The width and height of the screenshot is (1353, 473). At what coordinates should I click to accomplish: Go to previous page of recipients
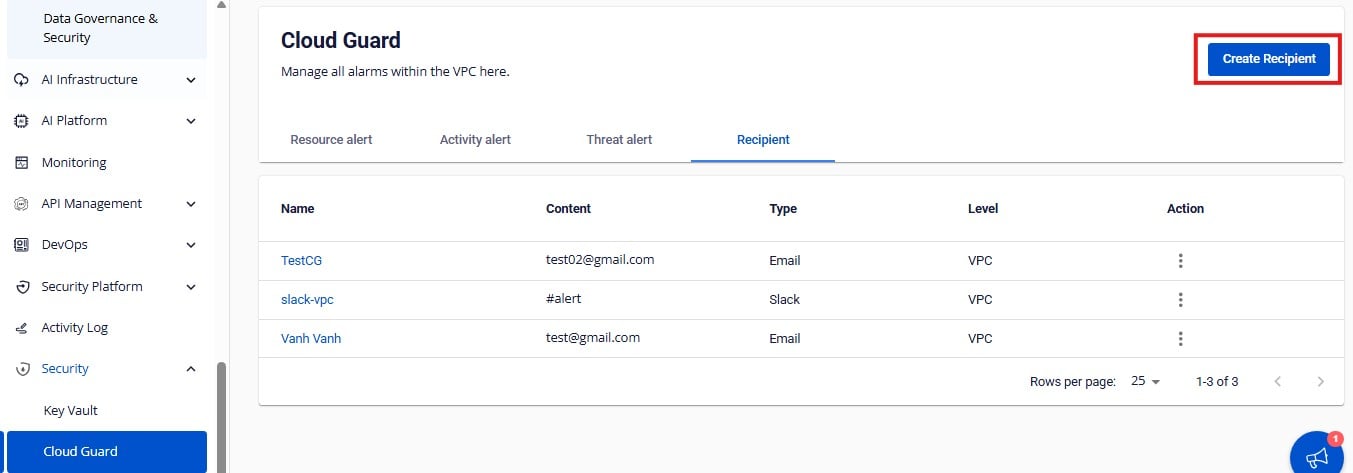1277,382
